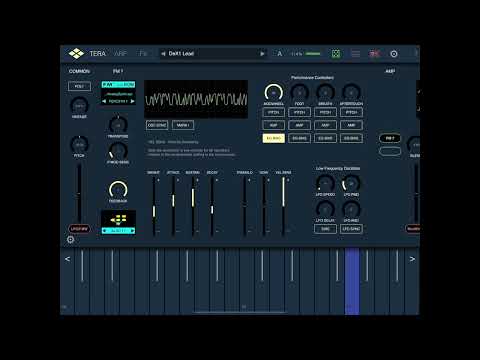Screen dimensions: 480x360
Task: Click the BREATH controller knob
Action: (x=325, y=92)
